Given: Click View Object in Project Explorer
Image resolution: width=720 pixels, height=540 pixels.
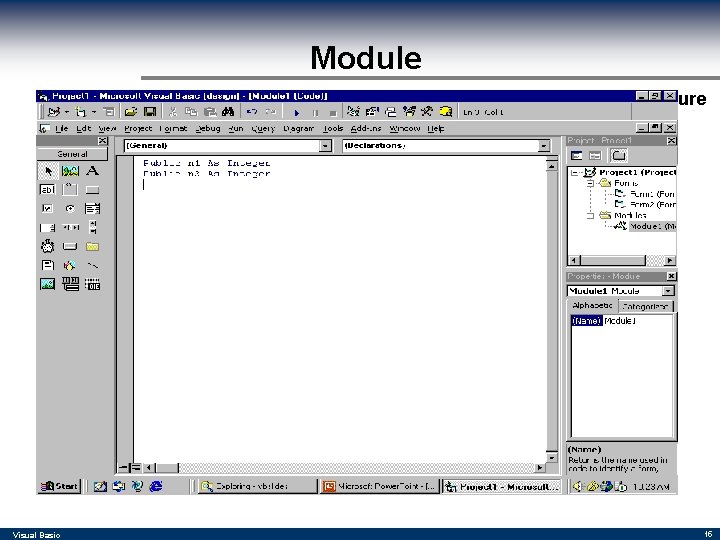Looking at the screenshot, I should click(595, 156).
